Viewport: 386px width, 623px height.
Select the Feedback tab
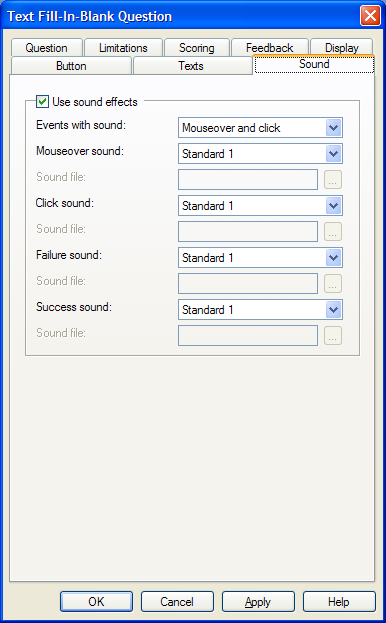click(270, 48)
